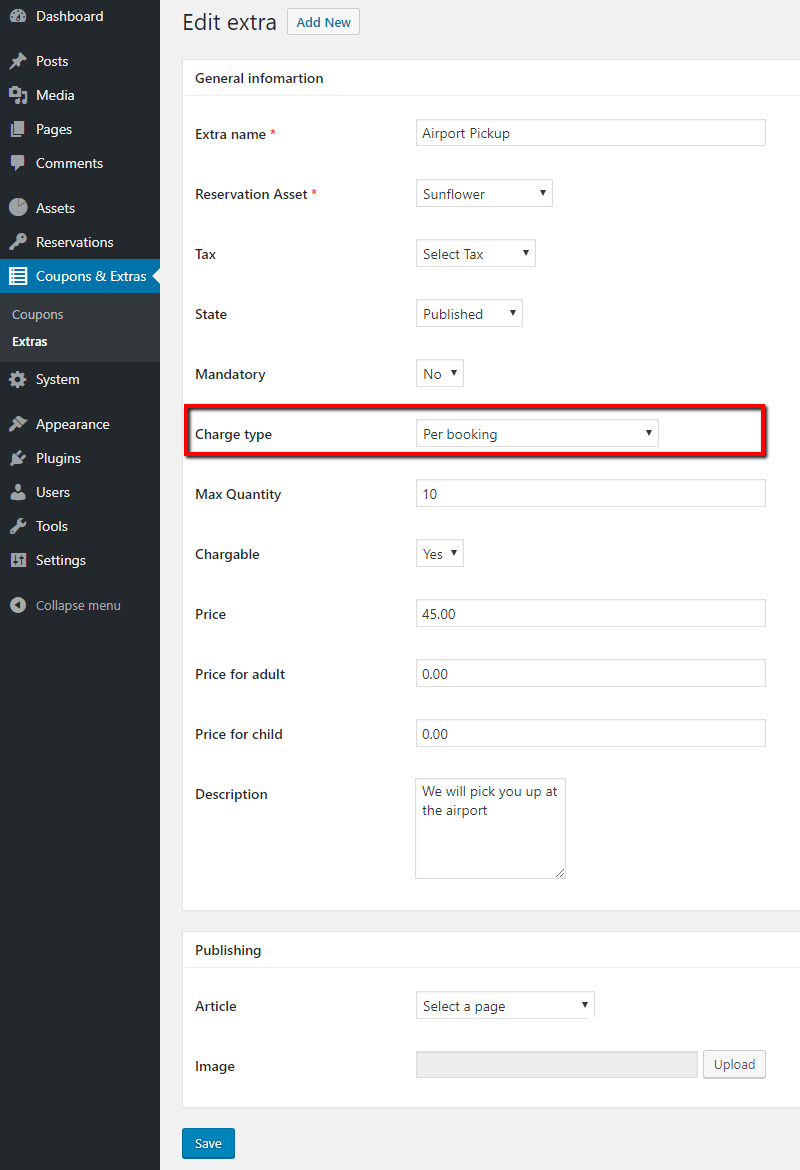Click the Pages icon in sidebar
This screenshot has width=800, height=1170.
pyautogui.click(x=19, y=129)
